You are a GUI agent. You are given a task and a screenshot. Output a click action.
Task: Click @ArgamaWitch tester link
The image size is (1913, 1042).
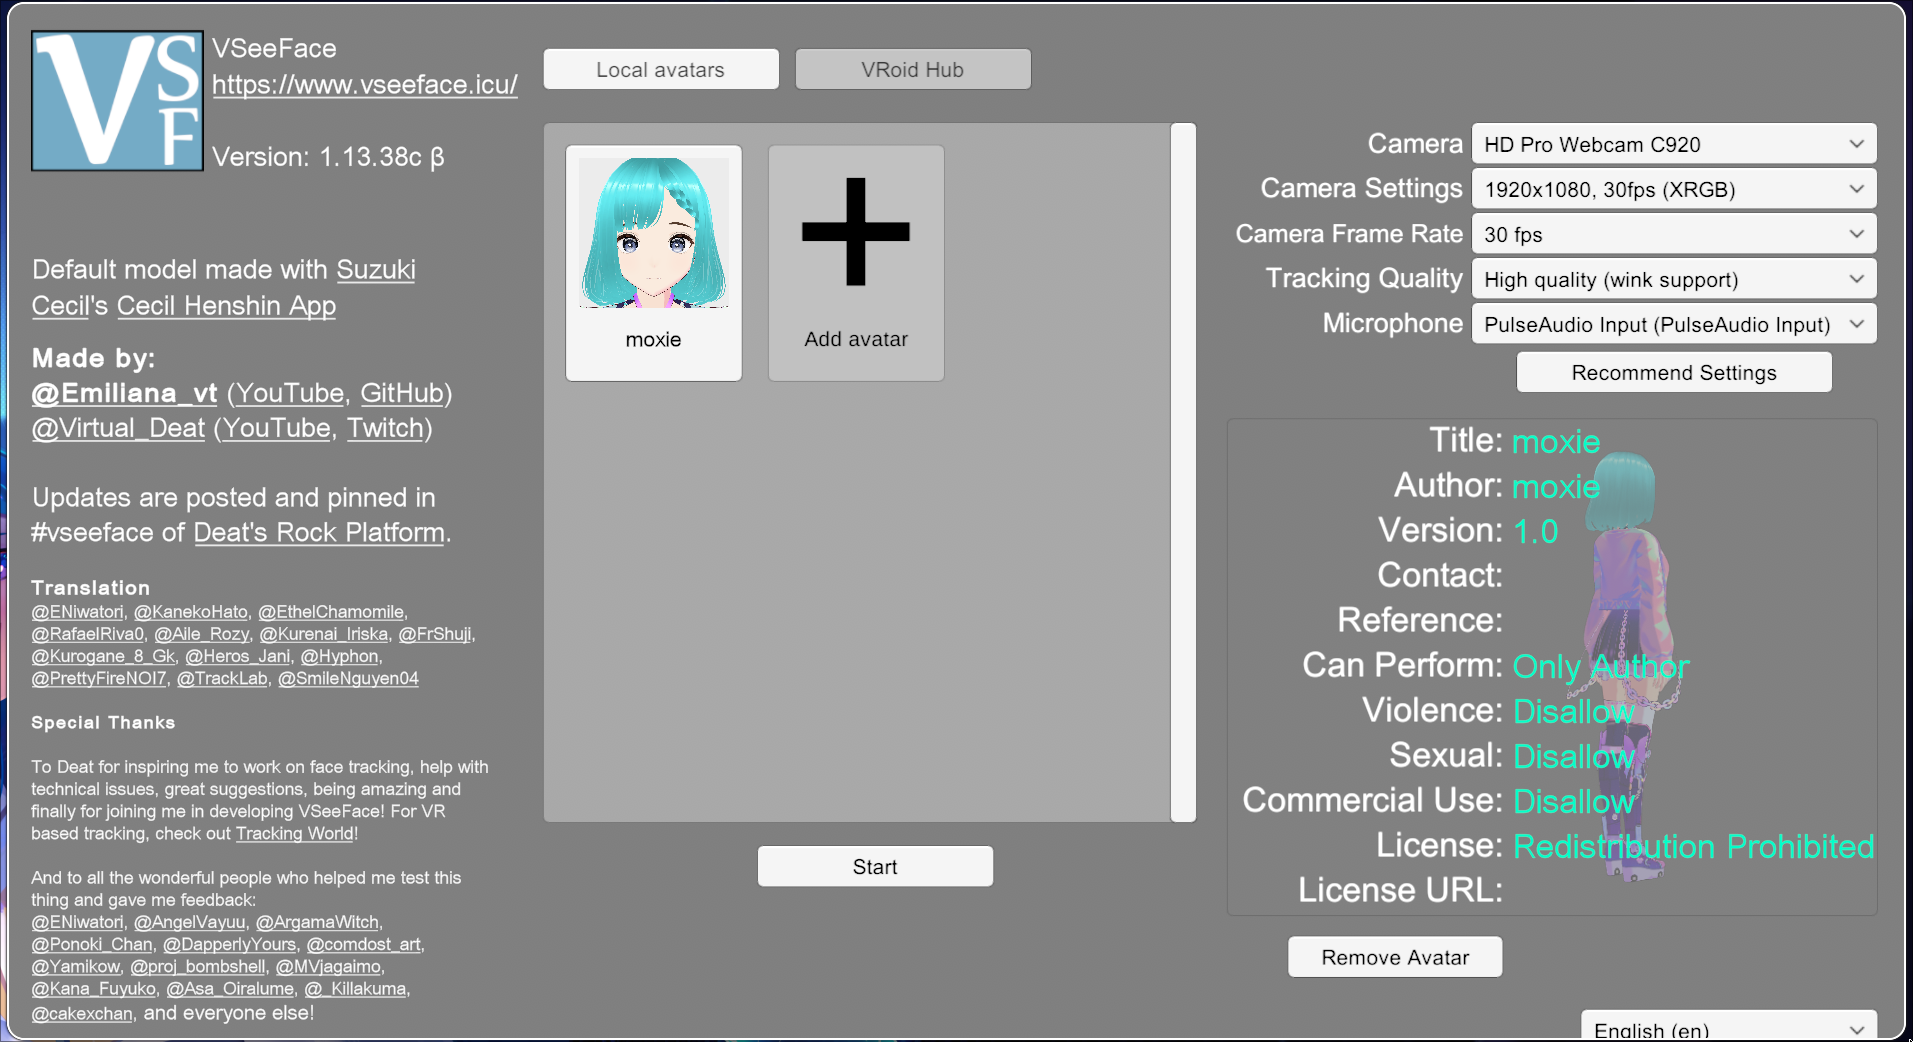pyautogui.click(x=317, y=922)
